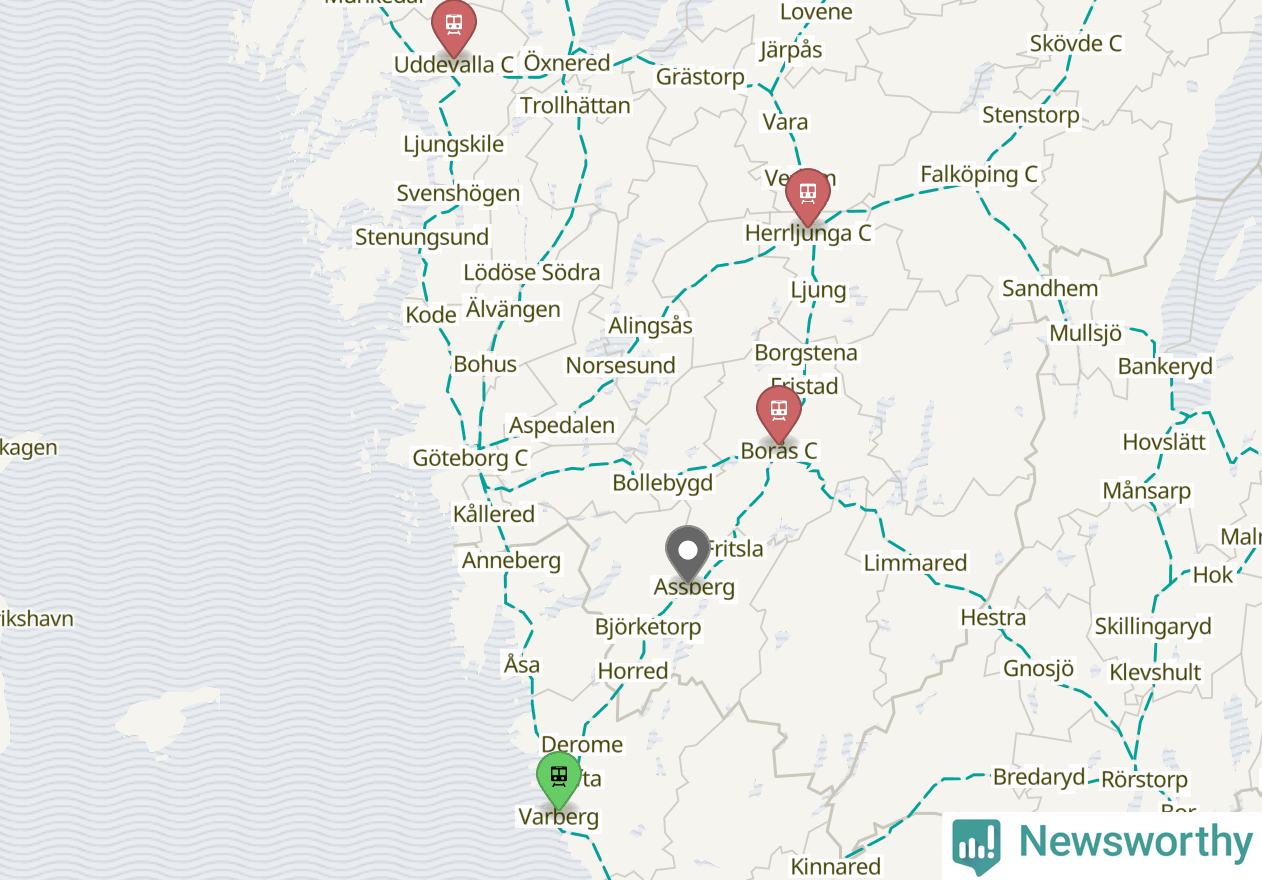Click the Skövde C station label
The width and height of the screenshot is (1262, 880).
click(1075, 44)
